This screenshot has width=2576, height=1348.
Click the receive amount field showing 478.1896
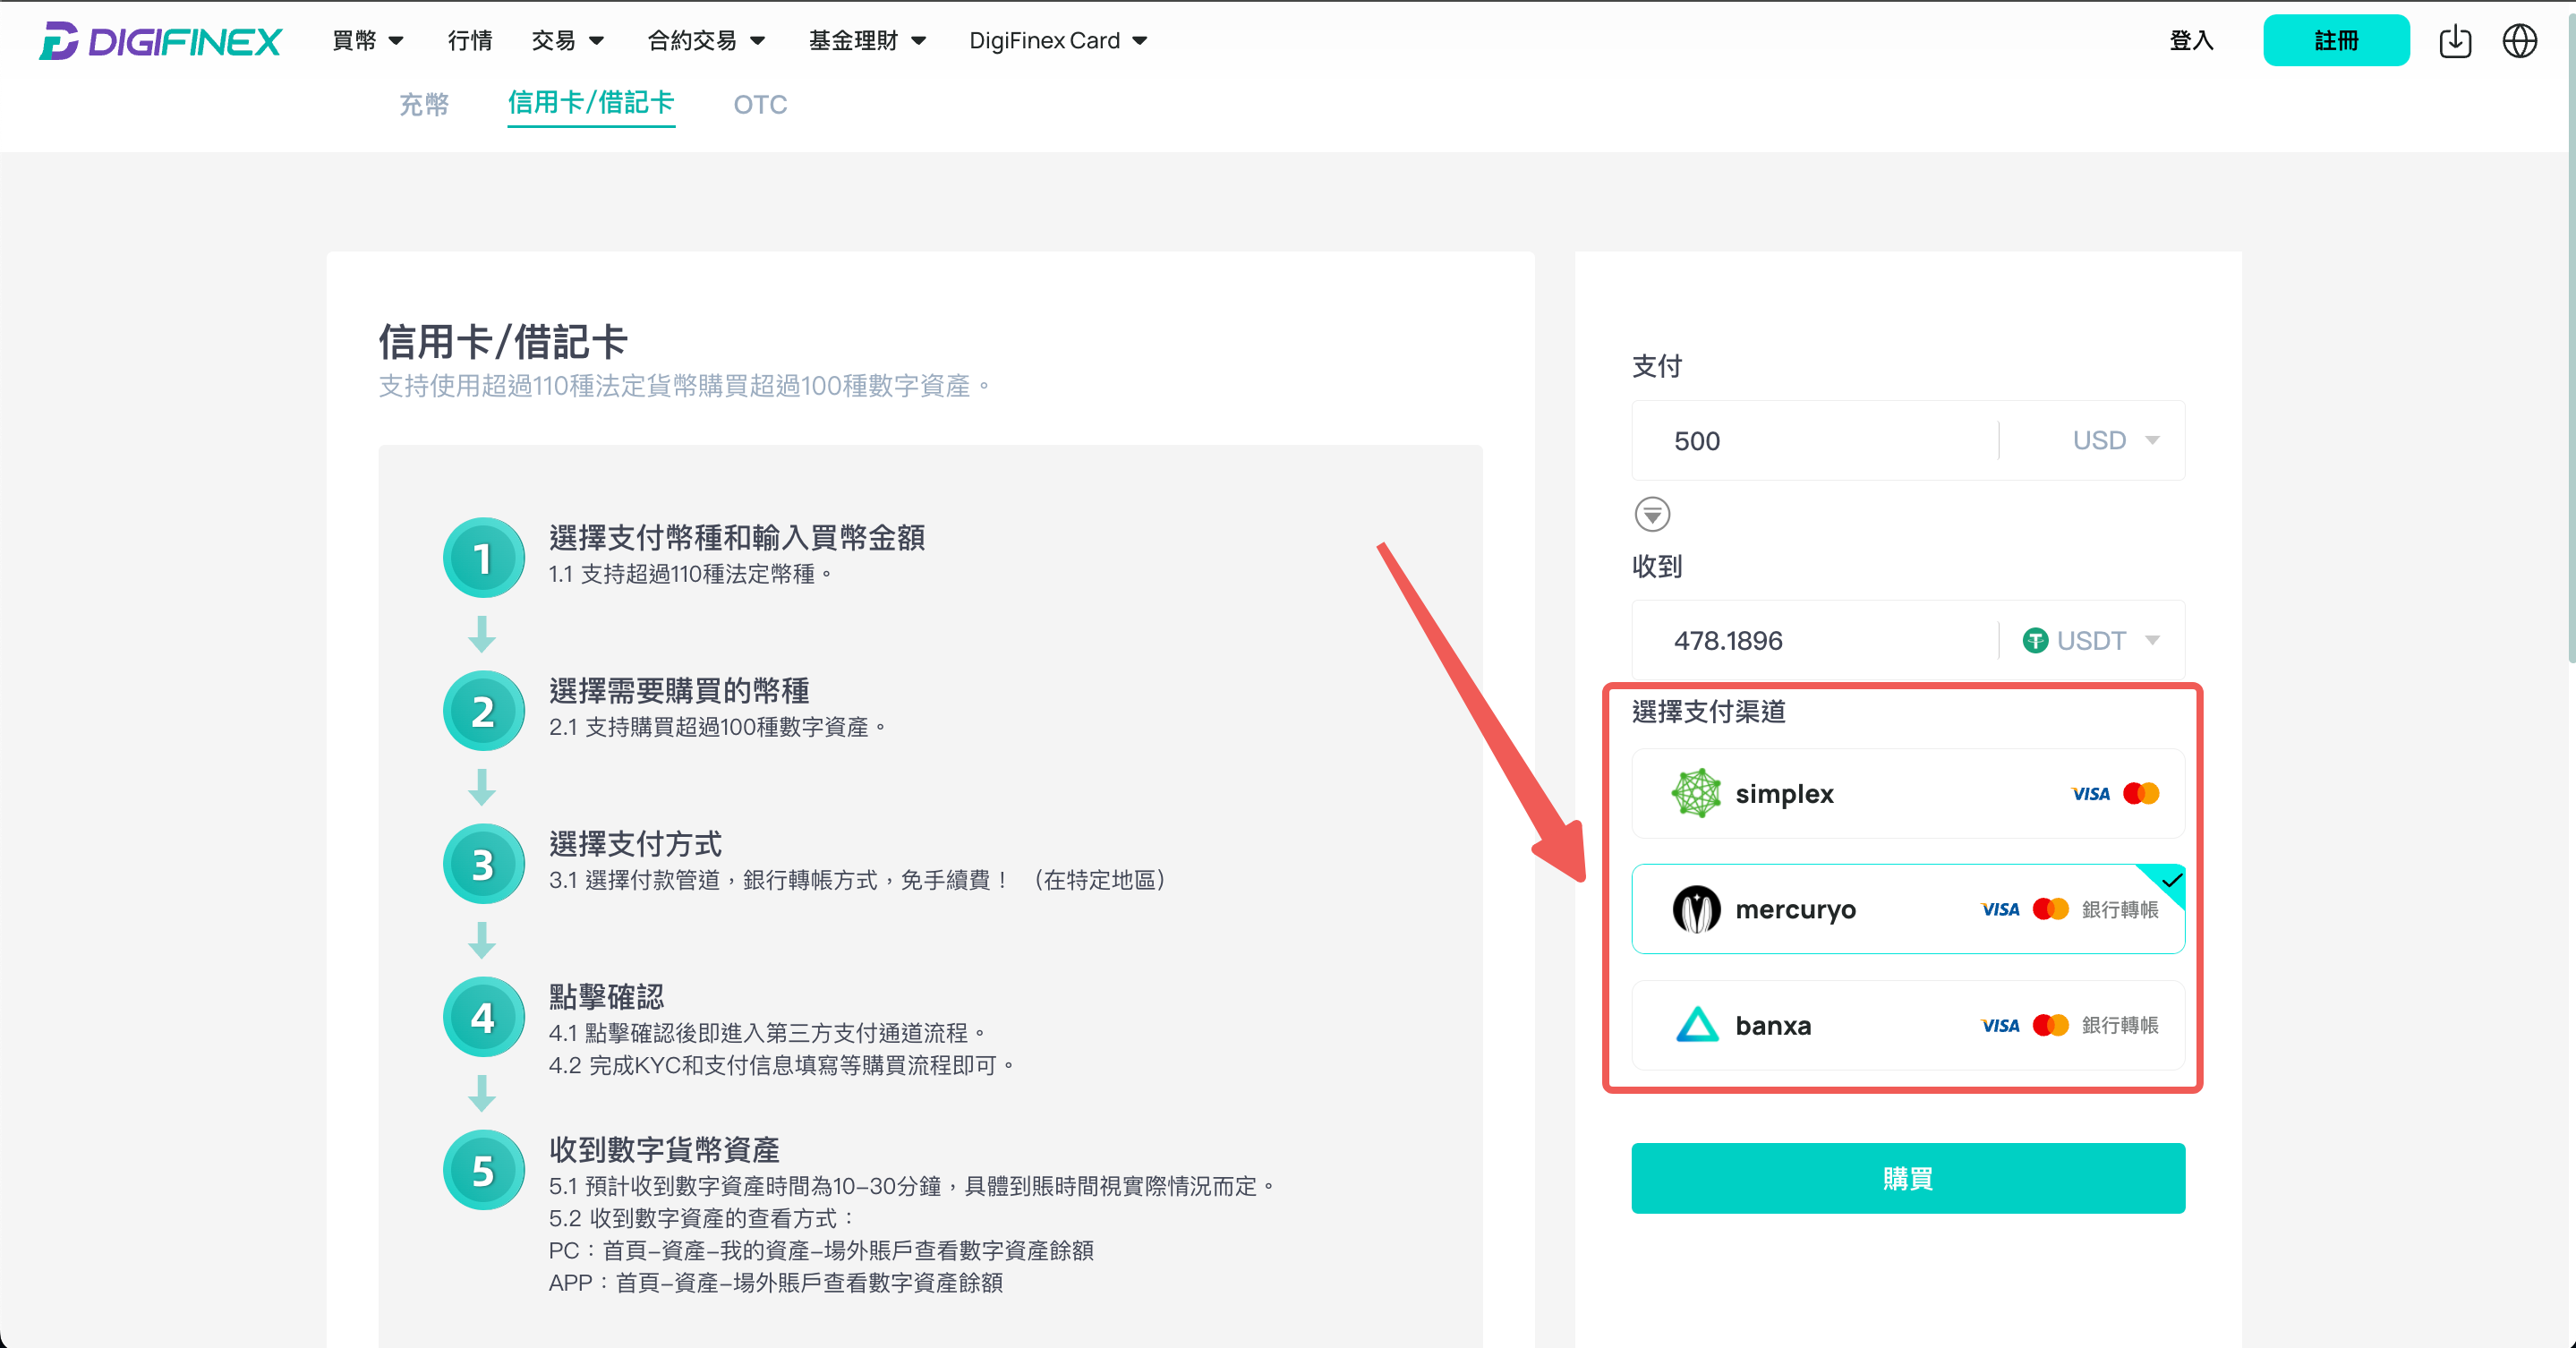[1815, 640]
